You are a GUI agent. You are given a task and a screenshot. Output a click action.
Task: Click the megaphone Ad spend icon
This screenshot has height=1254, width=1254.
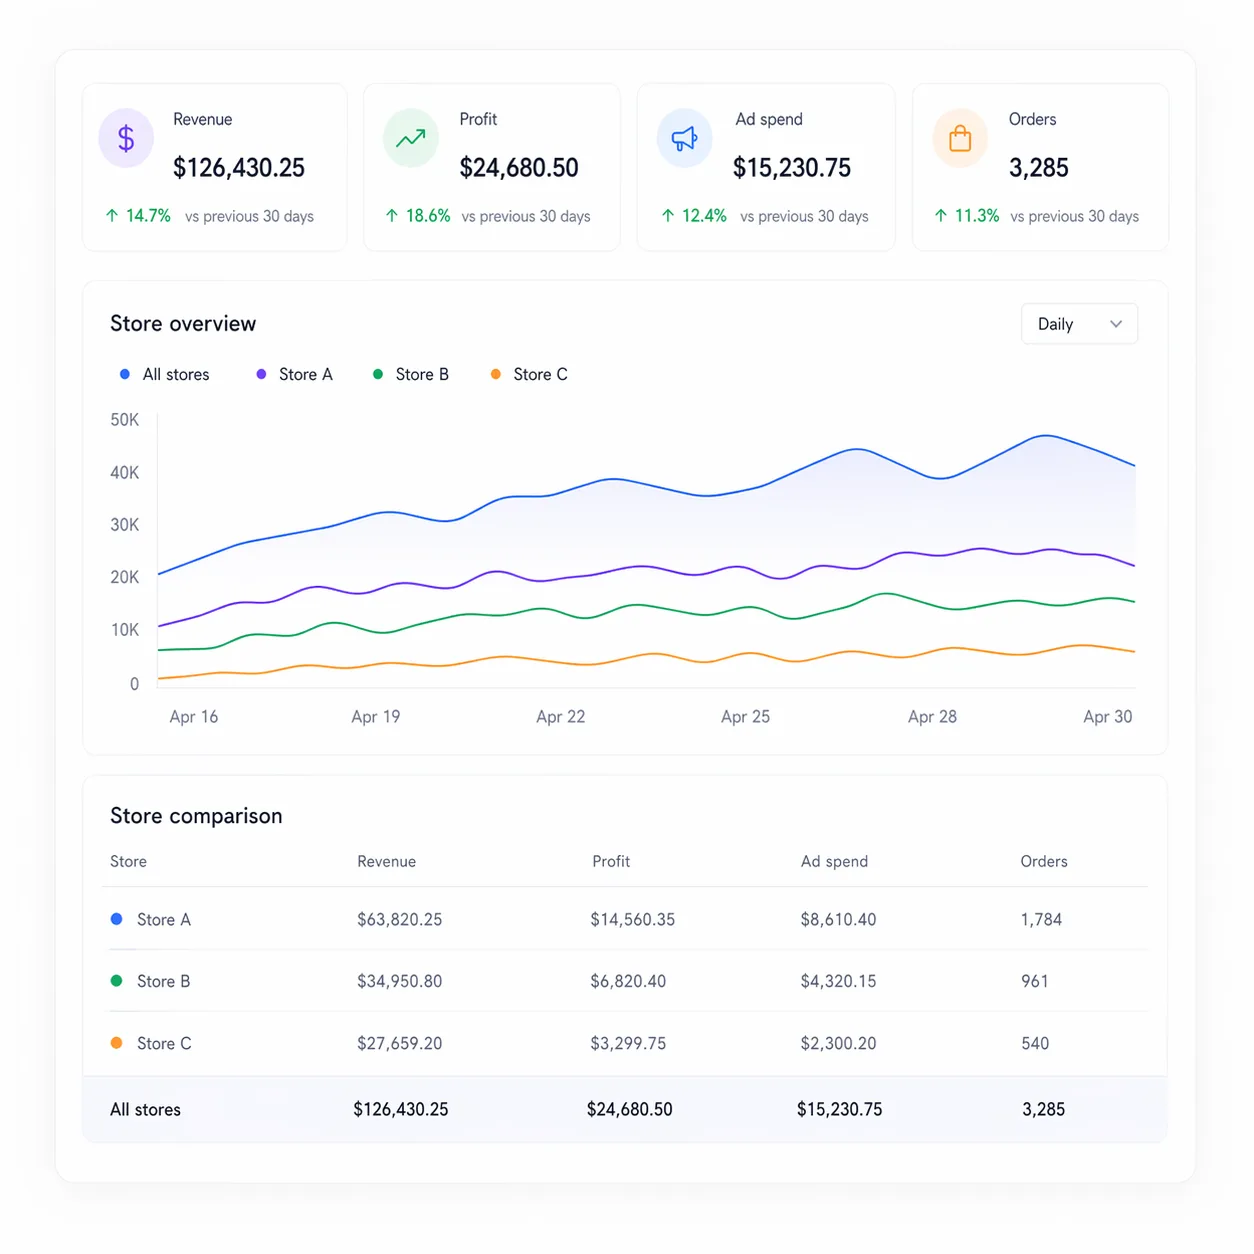[x=685, y=138]
